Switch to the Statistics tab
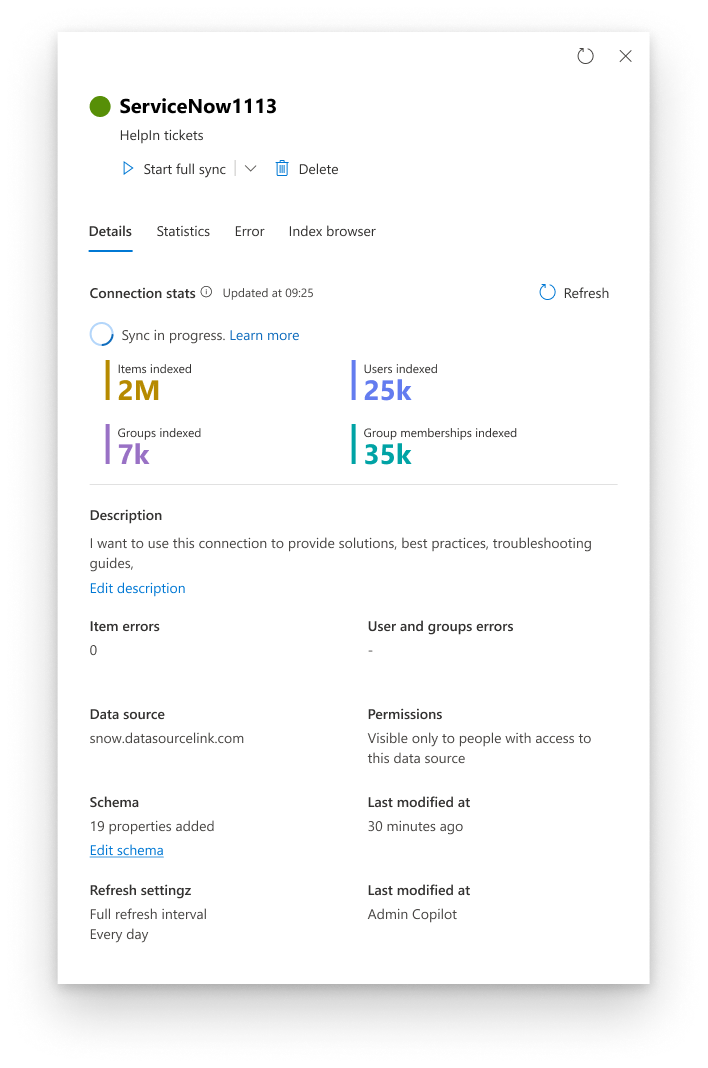 [x=183, y=231]
